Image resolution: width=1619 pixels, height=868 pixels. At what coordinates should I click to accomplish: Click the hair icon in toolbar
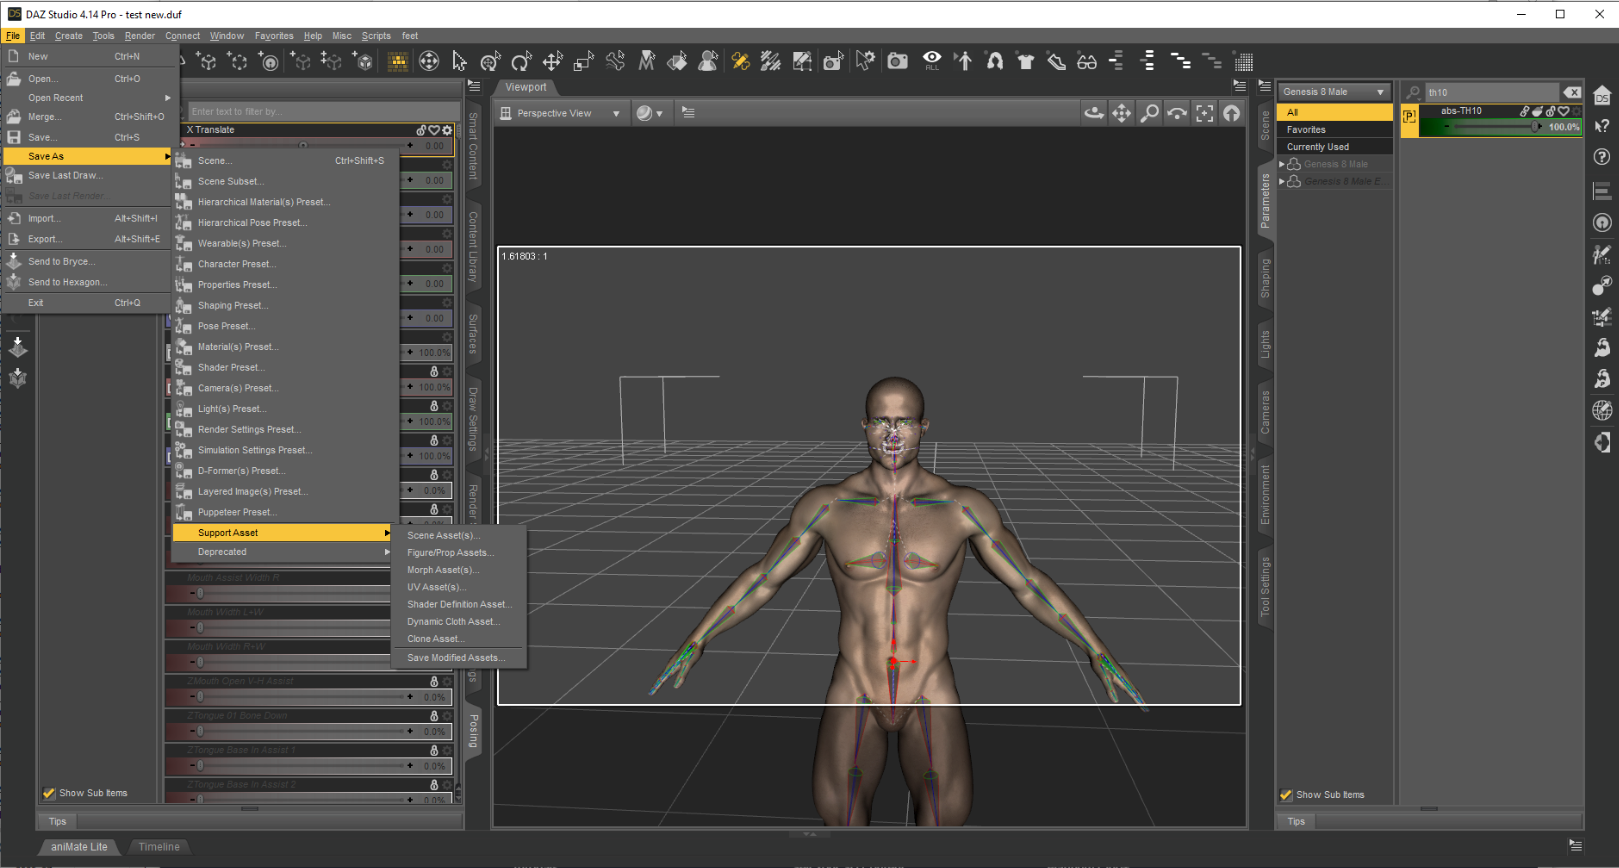coord(994,62)
